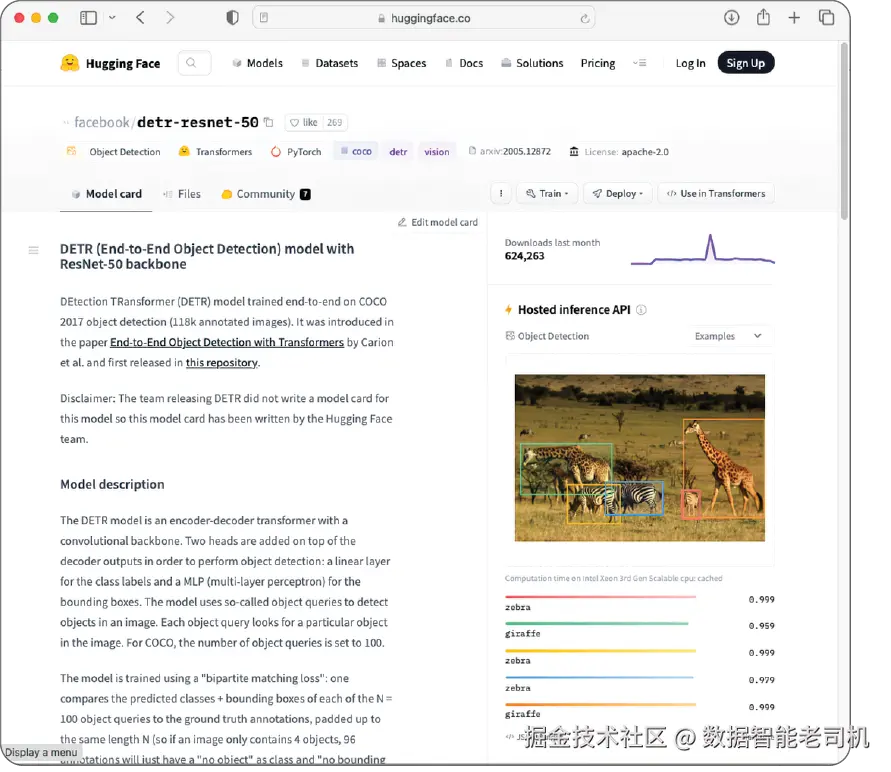Switch to the Files tab

181,194
